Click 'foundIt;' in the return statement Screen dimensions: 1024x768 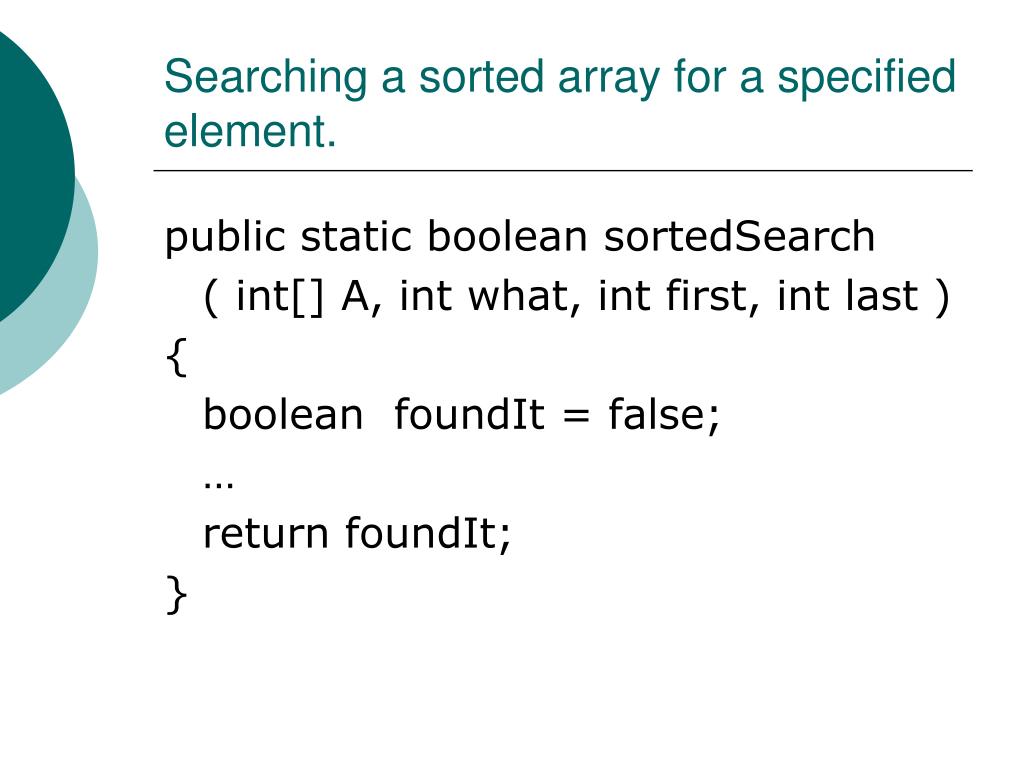coord(428,534)
